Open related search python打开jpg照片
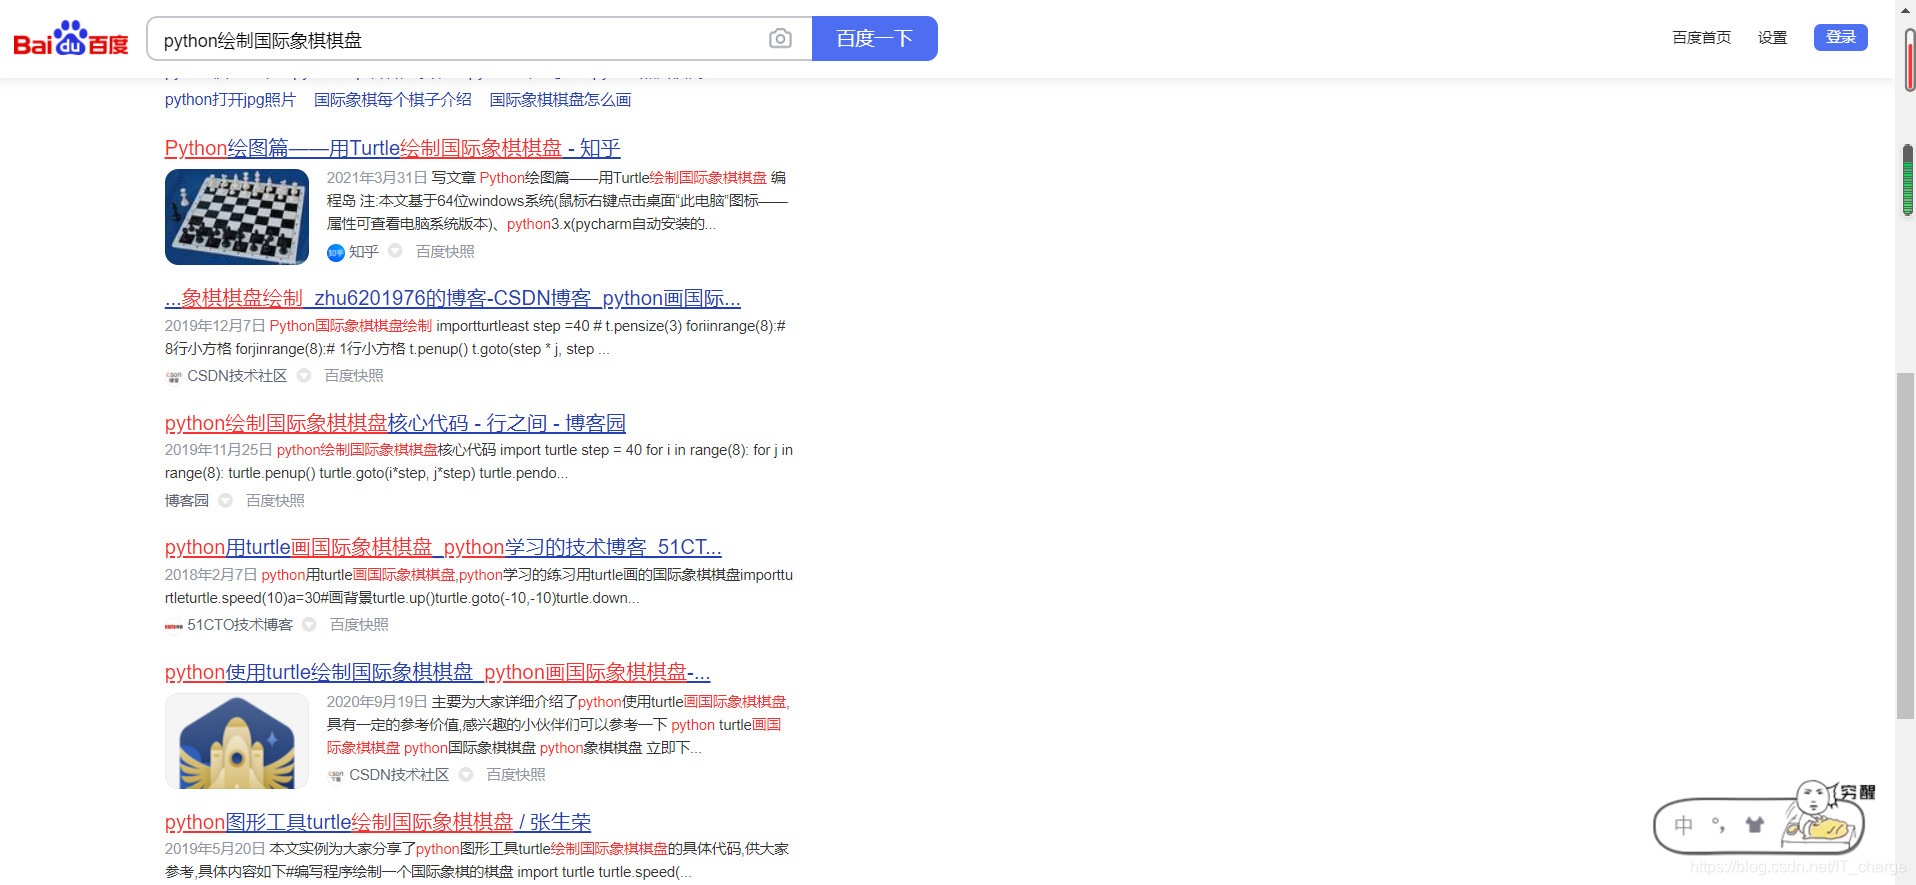Image resolution: width=1916 pixels, height=885 pixels. (230, 100)
